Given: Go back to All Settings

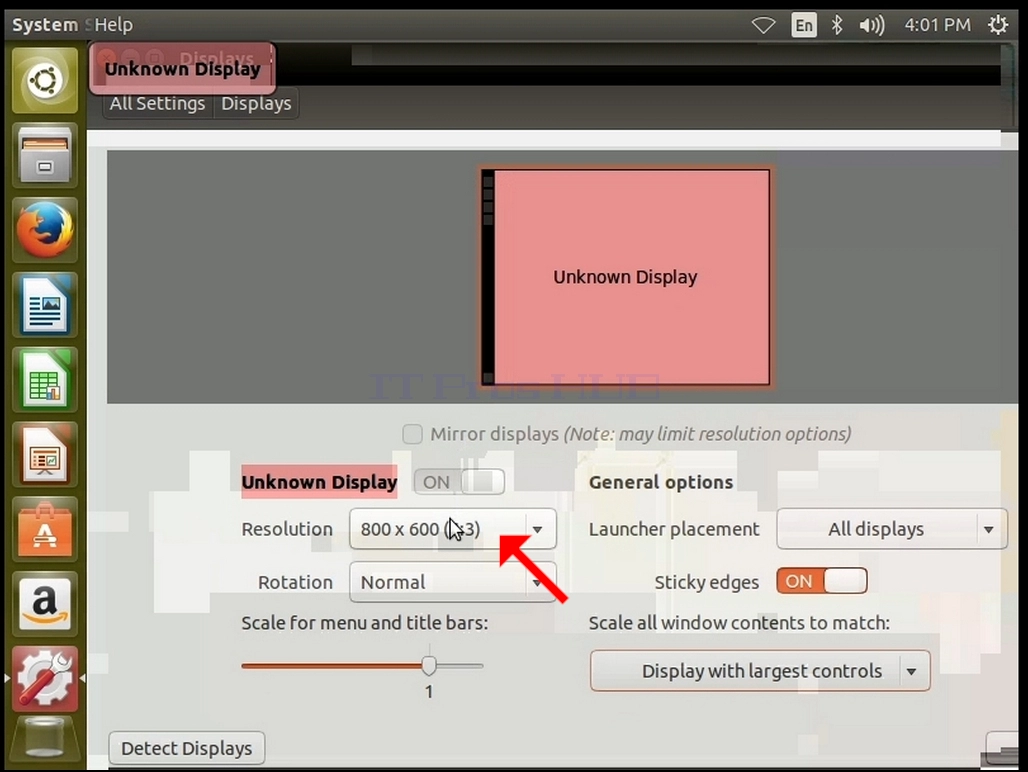Looking at the screenshot, I should [157, 104].
